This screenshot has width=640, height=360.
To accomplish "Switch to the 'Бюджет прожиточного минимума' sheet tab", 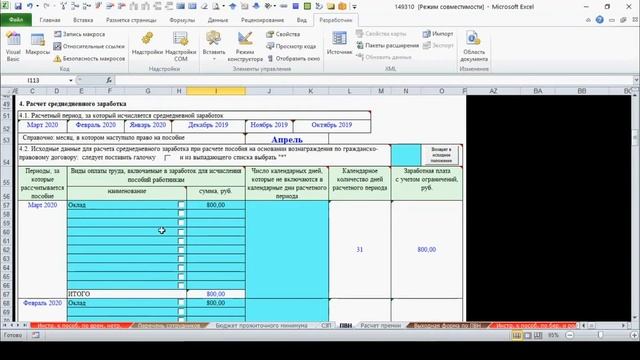I will pyautogui.click(x=261, y=326).
